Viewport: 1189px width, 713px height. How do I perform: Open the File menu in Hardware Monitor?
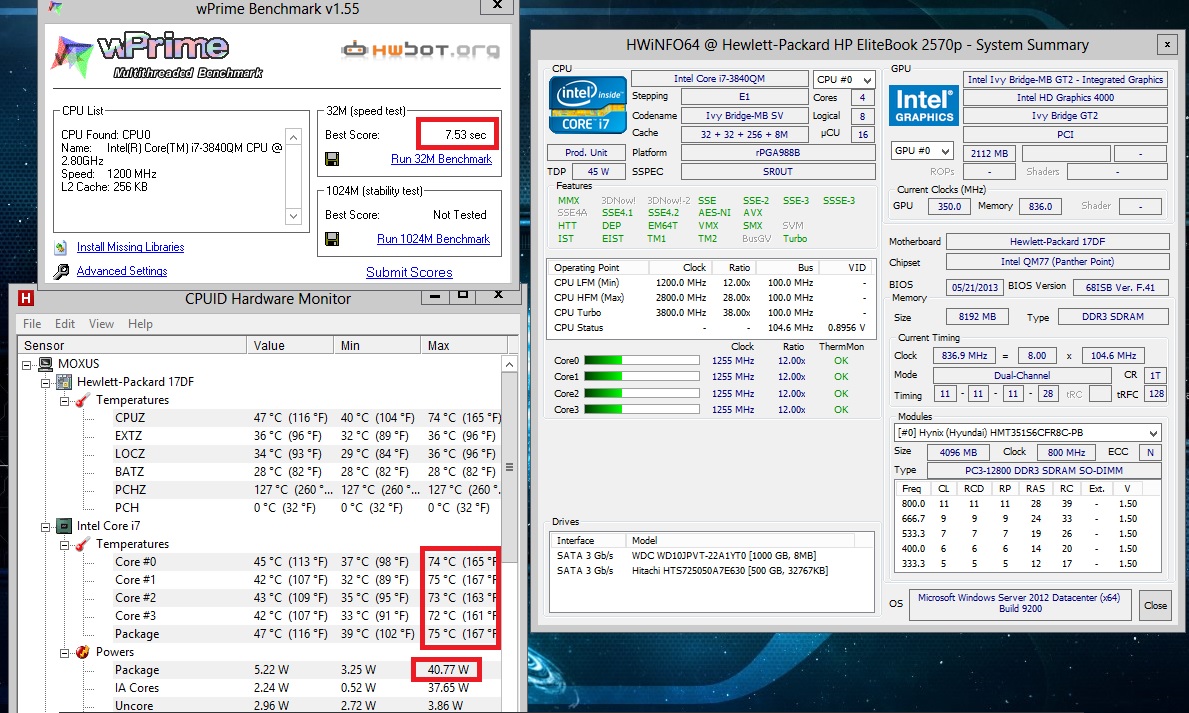point(32,324)
